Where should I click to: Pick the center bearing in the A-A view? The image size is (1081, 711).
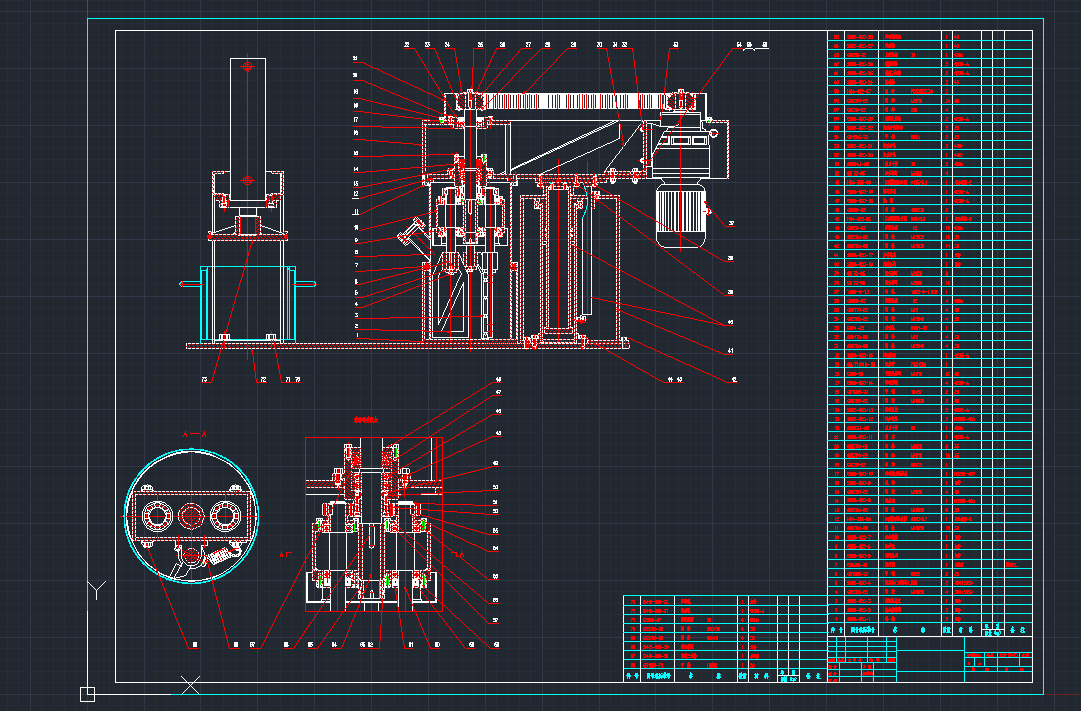190,515
